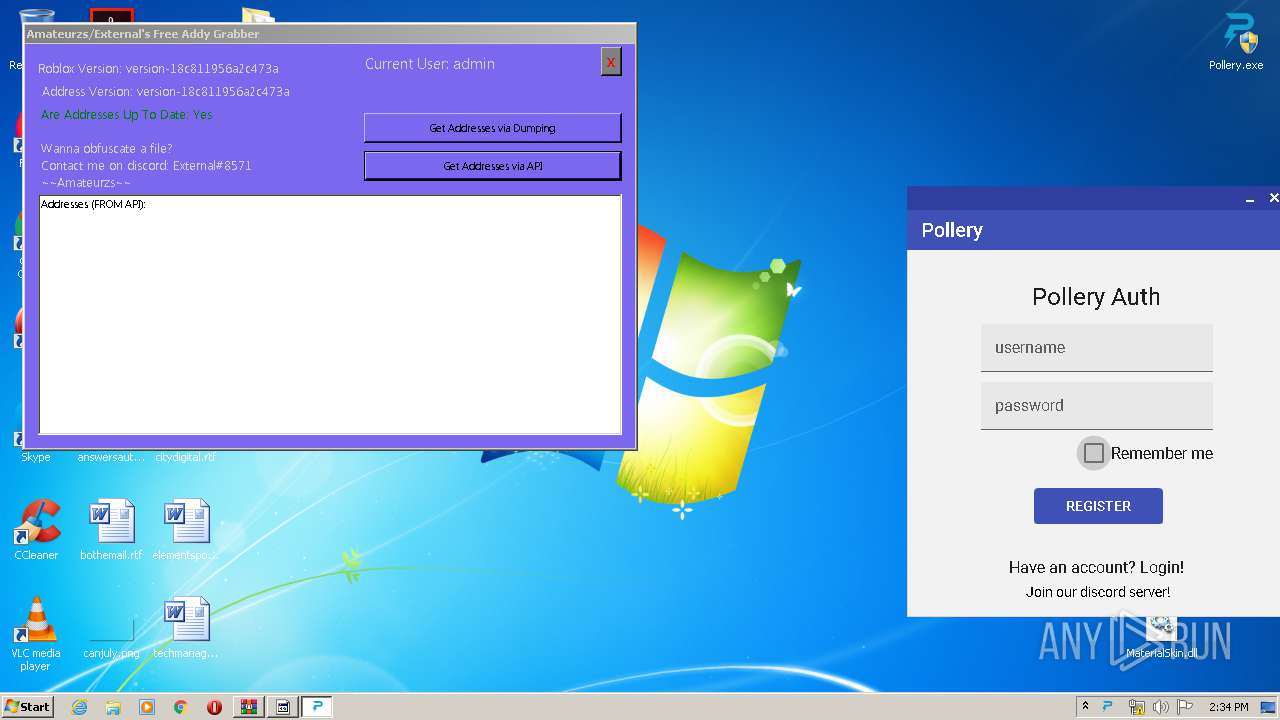The width and height of the screenshot is (1280, 720).
Task: Select the citydigital.rtf file label
Action: [185, 457]
